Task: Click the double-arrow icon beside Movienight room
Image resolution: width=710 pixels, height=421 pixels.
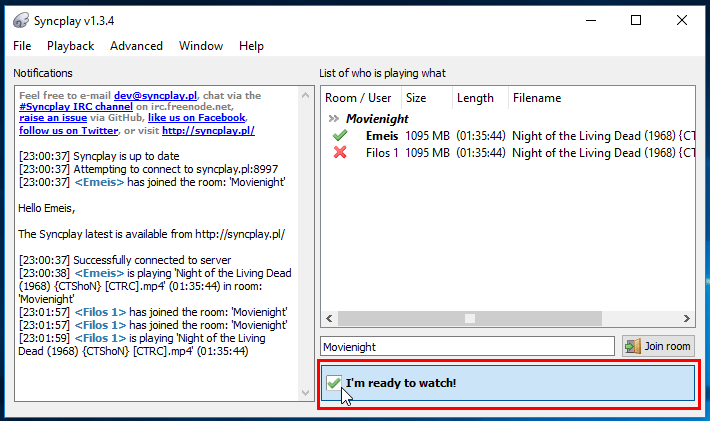Action: pyautogui.click(x=334, y=119)
